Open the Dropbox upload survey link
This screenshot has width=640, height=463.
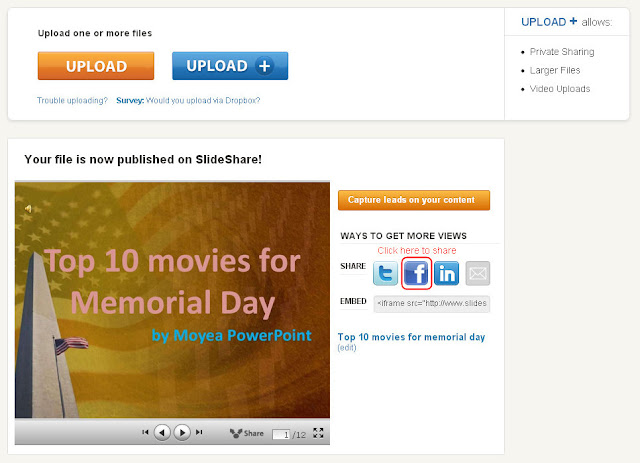coord(188,100)
